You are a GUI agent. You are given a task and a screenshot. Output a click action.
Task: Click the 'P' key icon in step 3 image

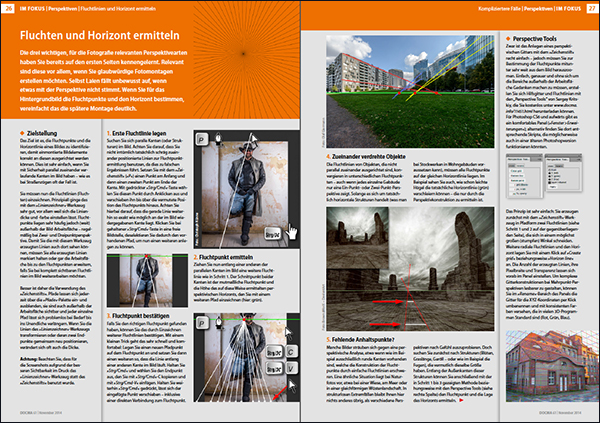pos(202,323)
